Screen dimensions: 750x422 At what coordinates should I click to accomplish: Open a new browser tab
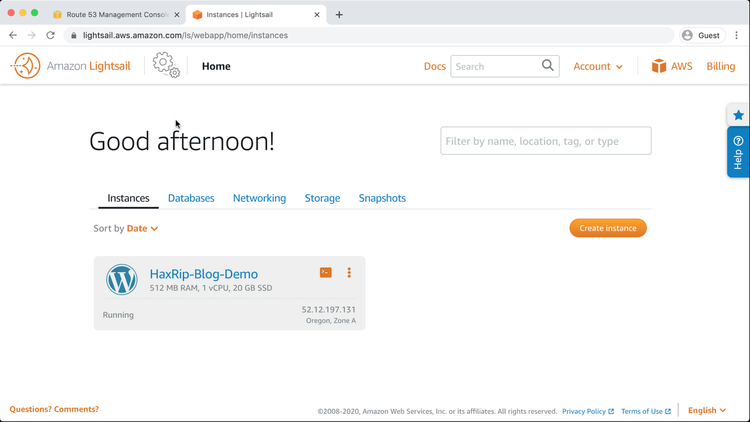tap(339, 15)
